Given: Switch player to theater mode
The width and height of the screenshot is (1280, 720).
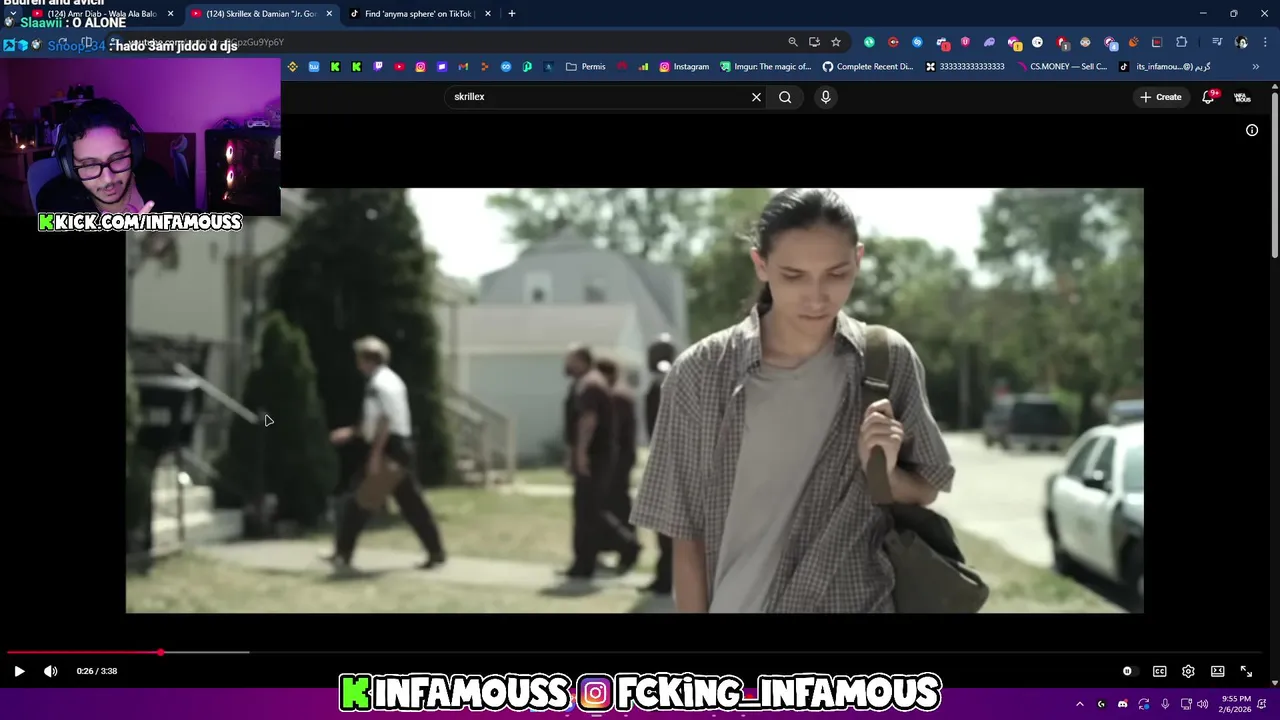Looking at the screenshot, I should (1217, 671).
